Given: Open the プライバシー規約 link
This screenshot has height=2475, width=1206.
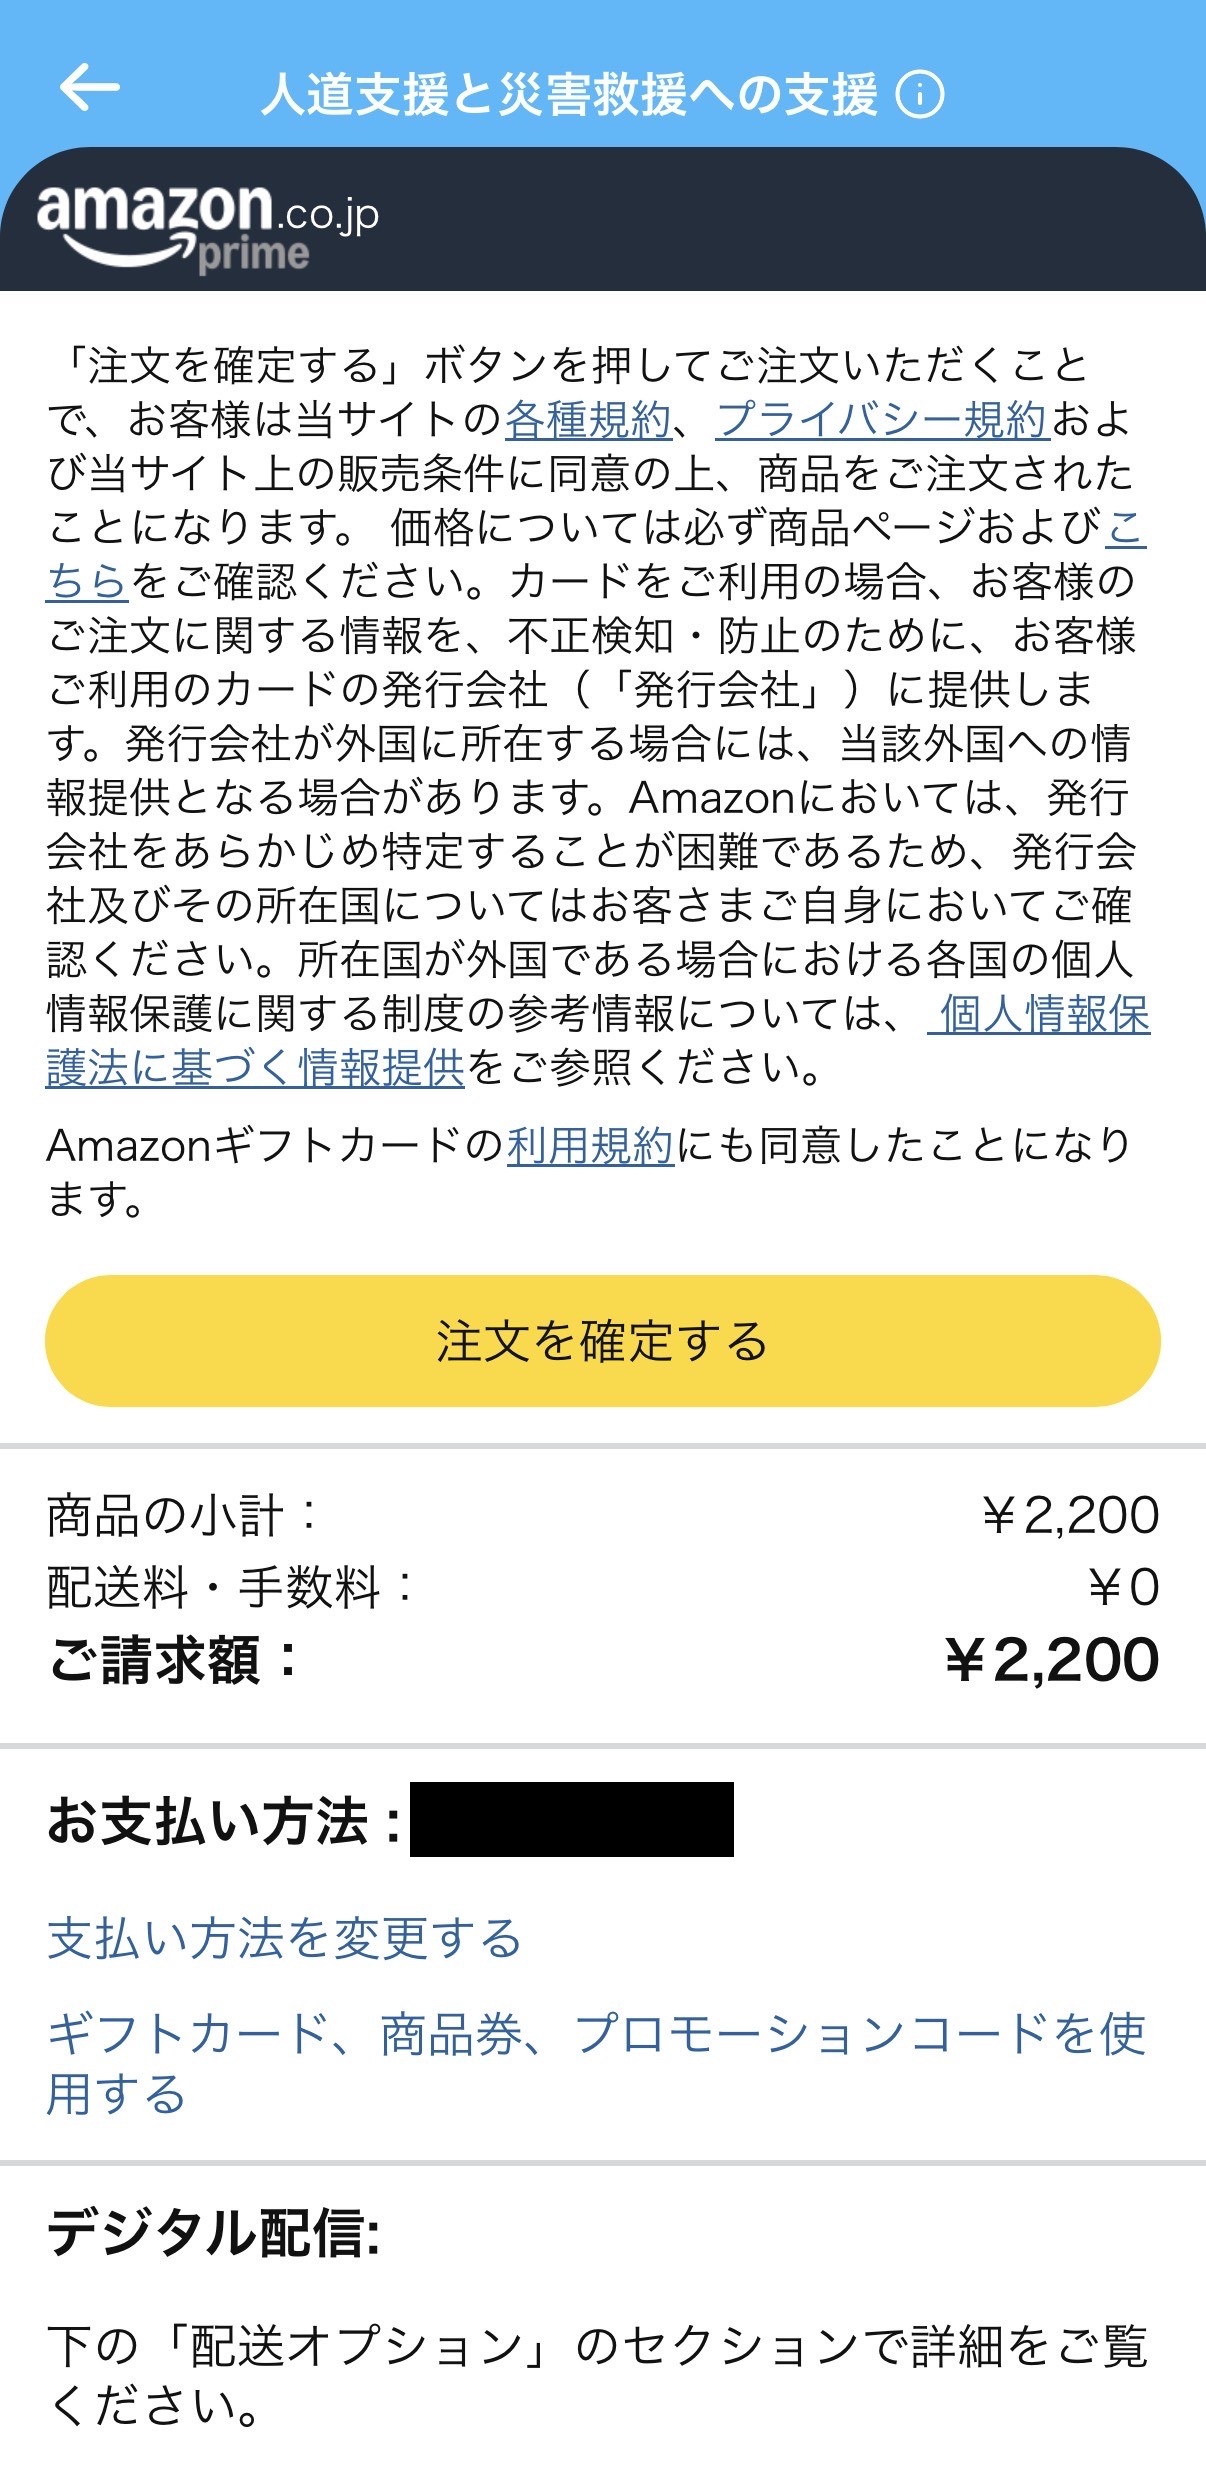Looking at the screenshot, I should click(881, 420).
